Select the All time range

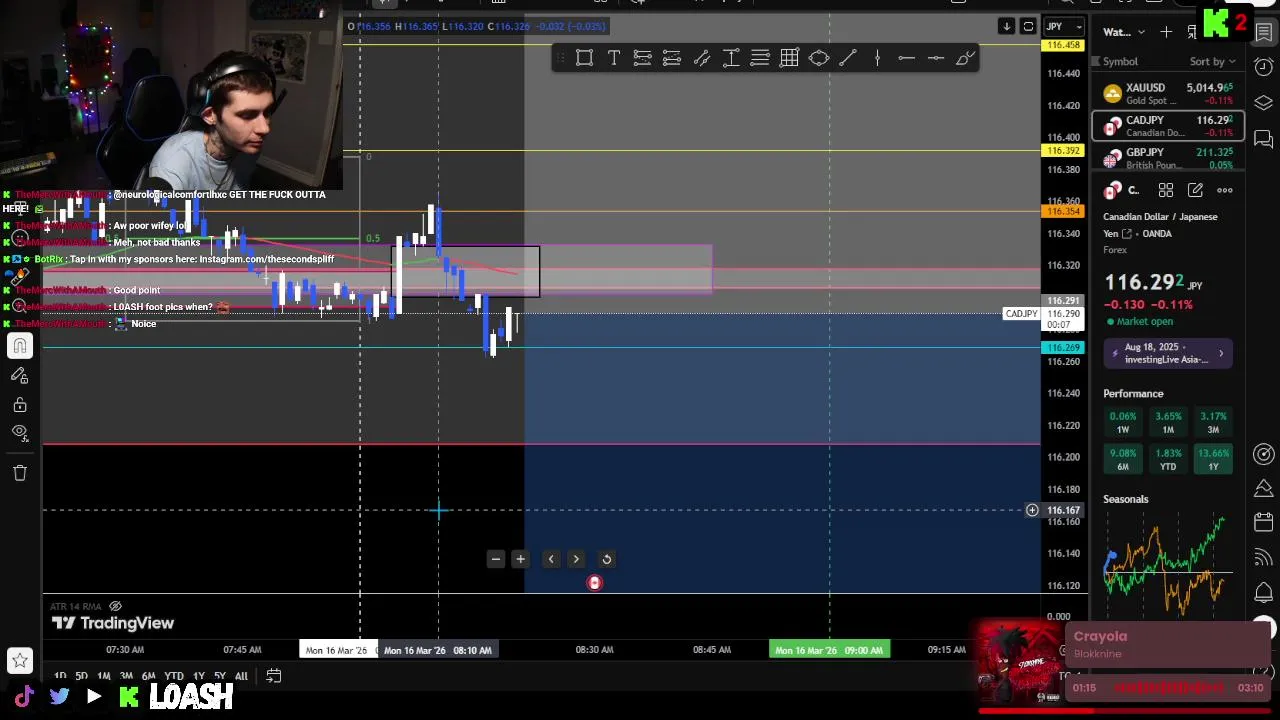pyautogui.click(x=241, y=676)
